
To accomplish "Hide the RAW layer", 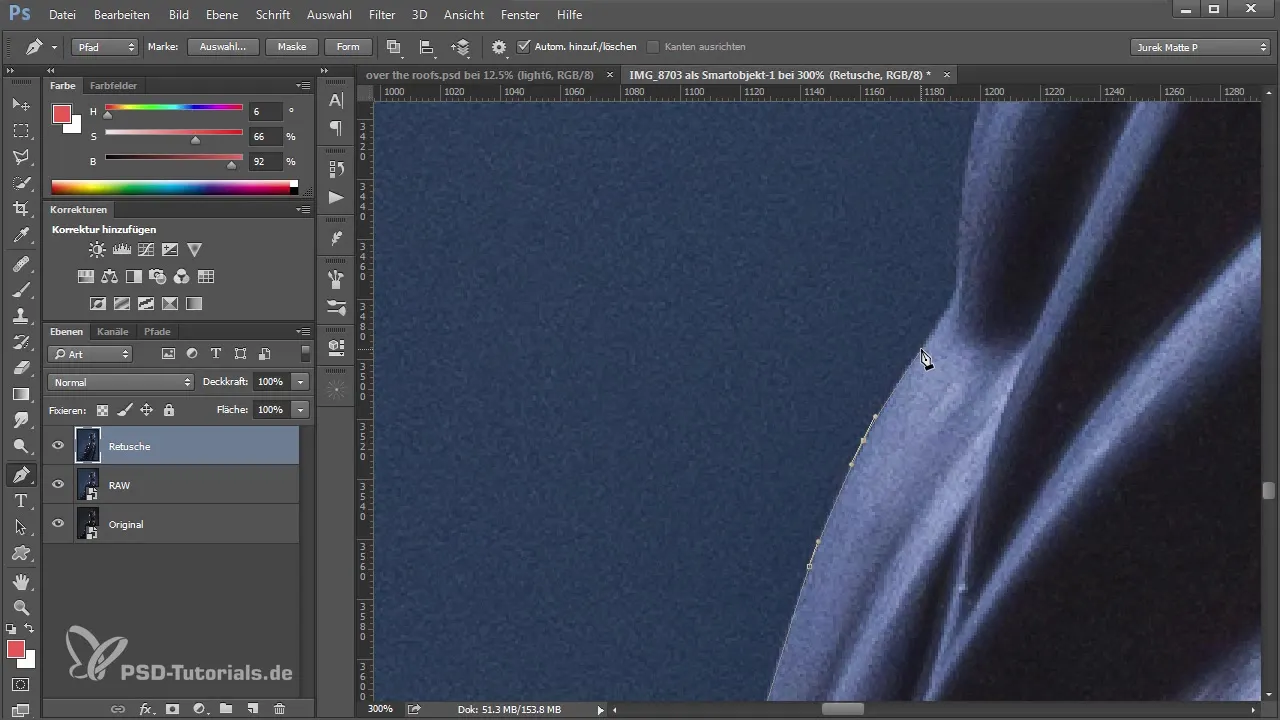I will click(x=58, y=485).
